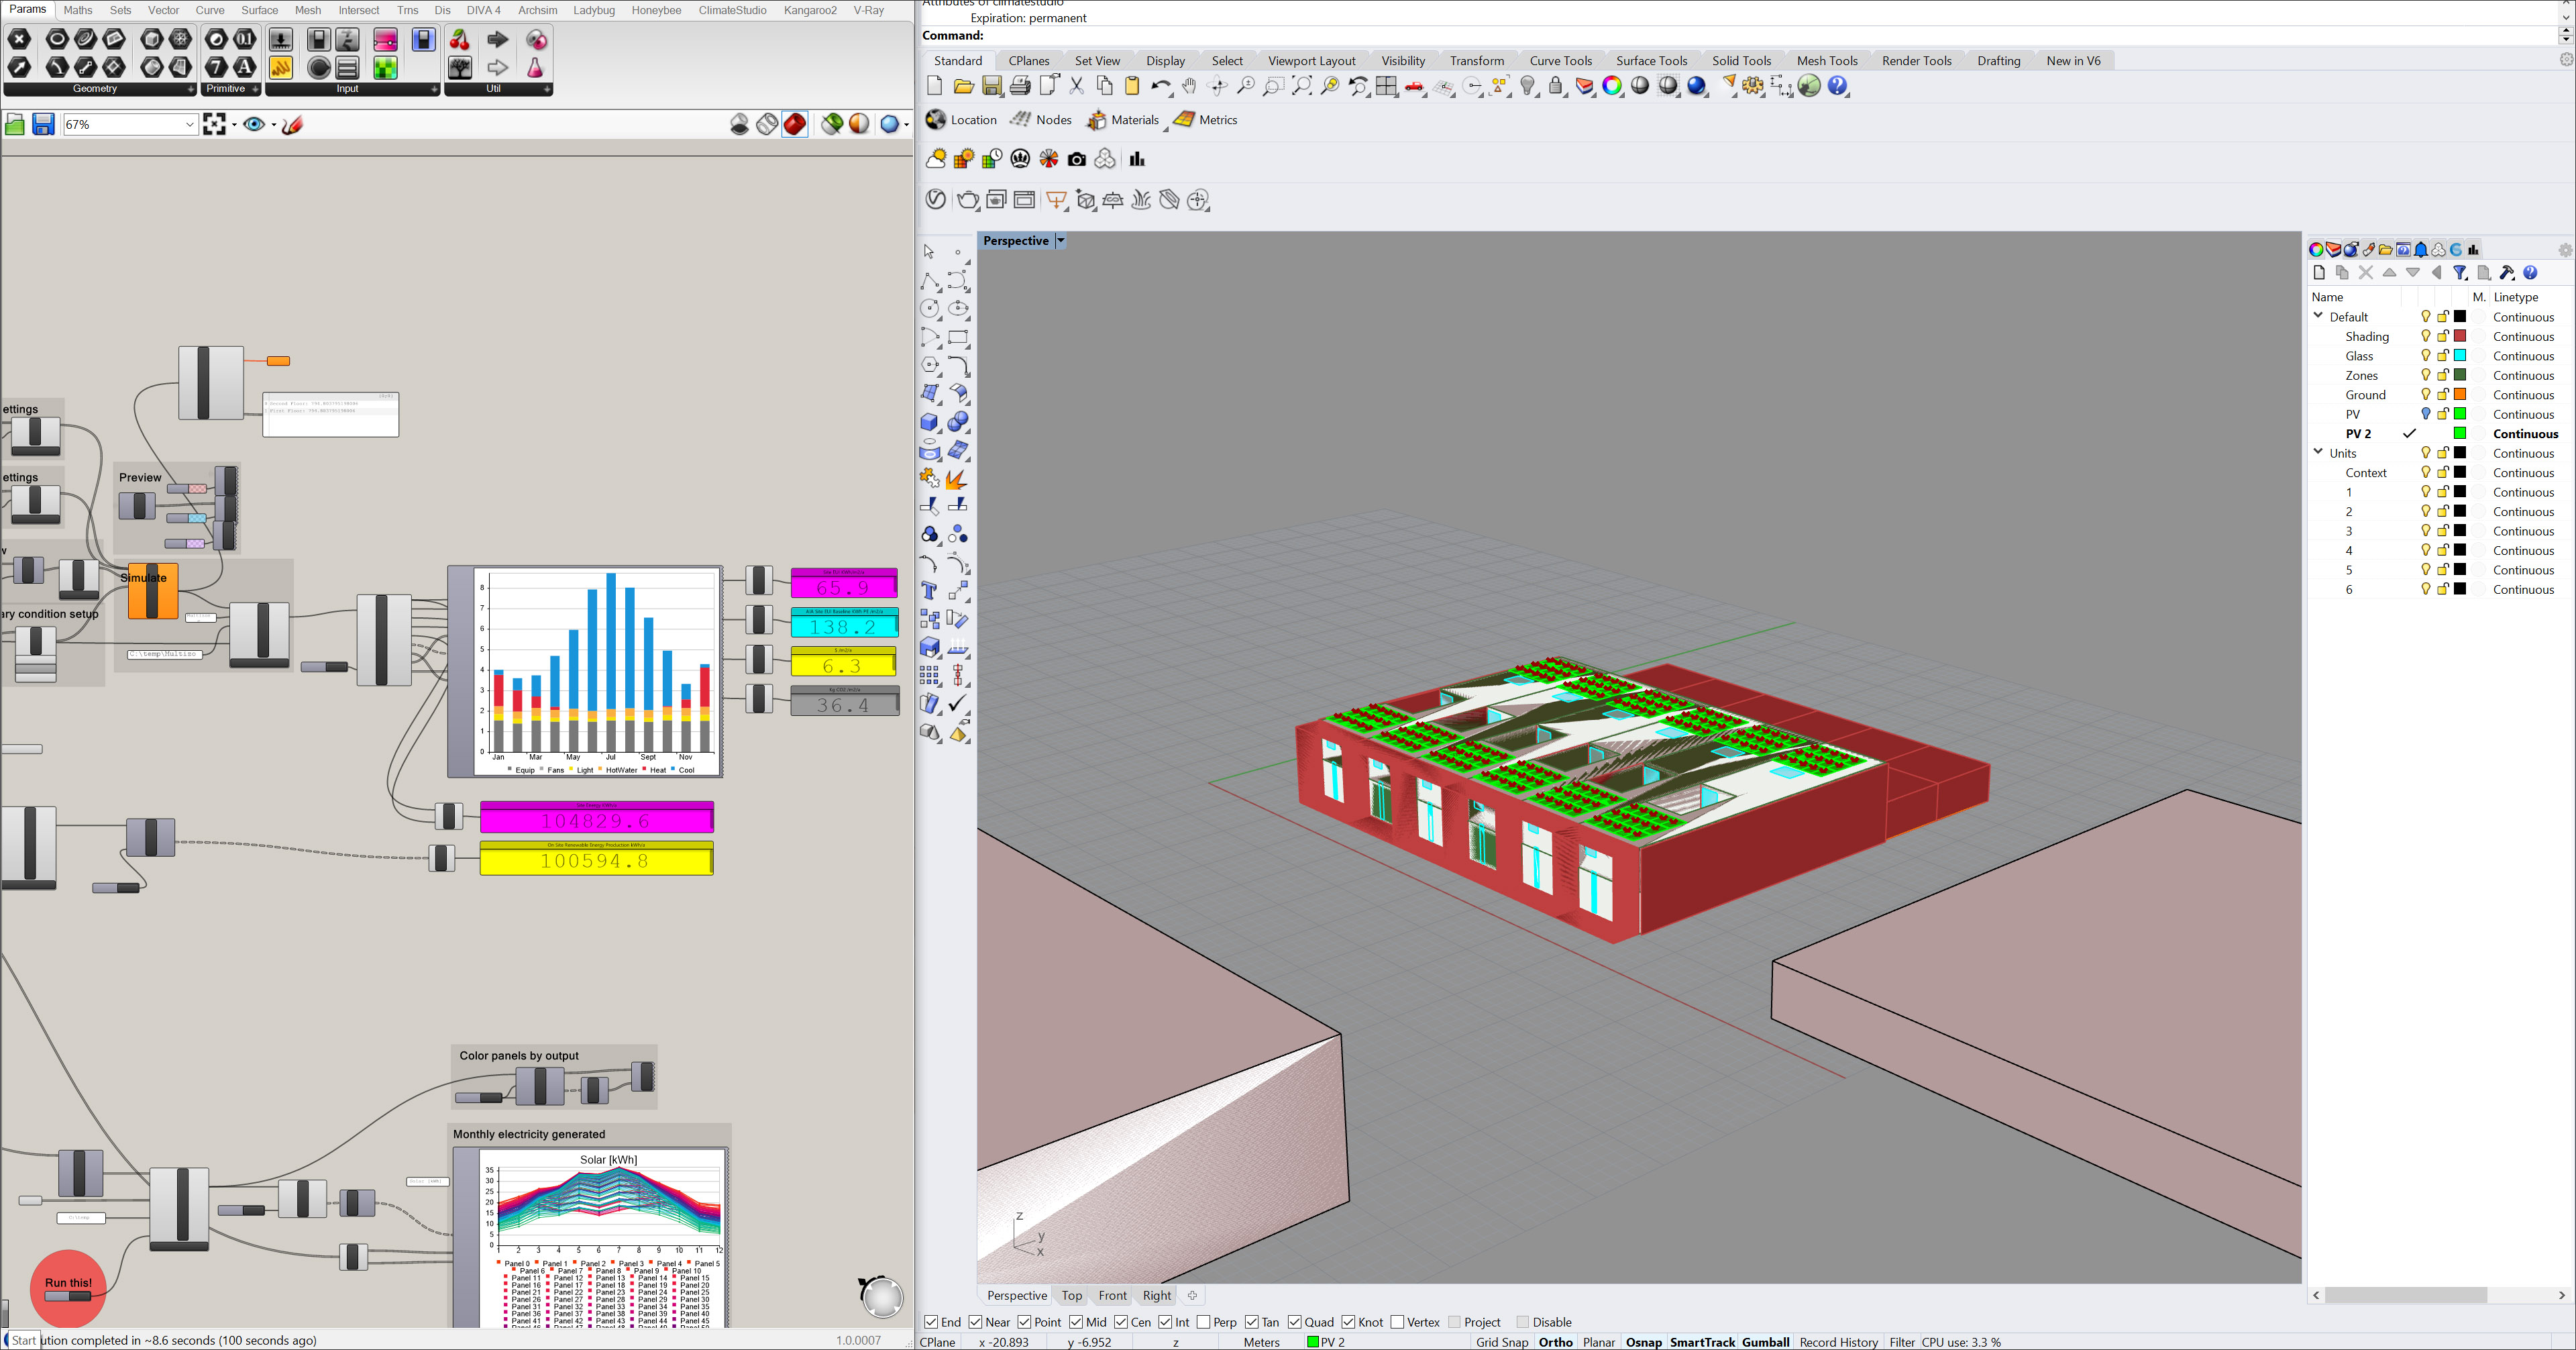
Task: Open Grasshopper preview eye dropdown arrow
Action: click(273, 125)
